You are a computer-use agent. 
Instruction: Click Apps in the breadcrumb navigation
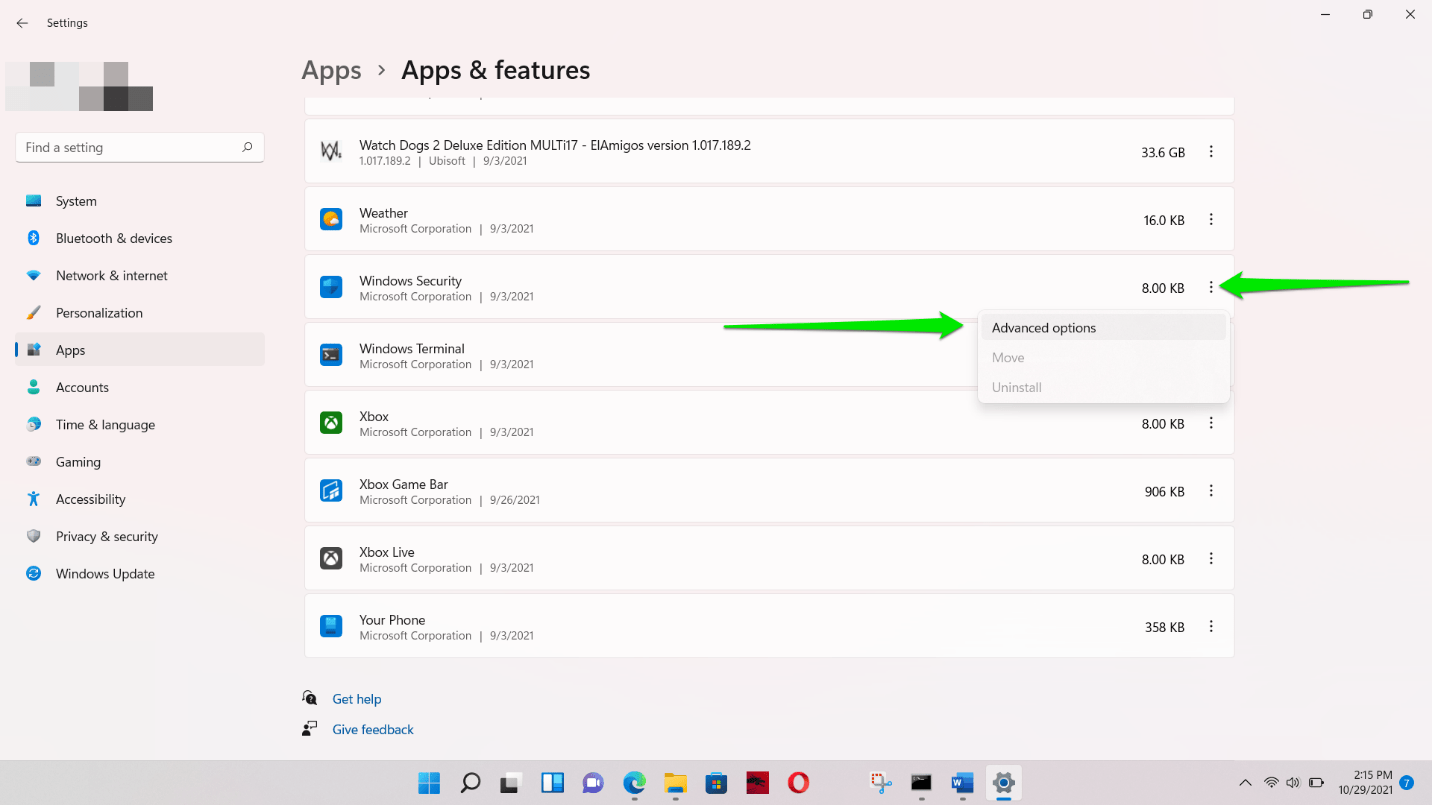point(331,70)
